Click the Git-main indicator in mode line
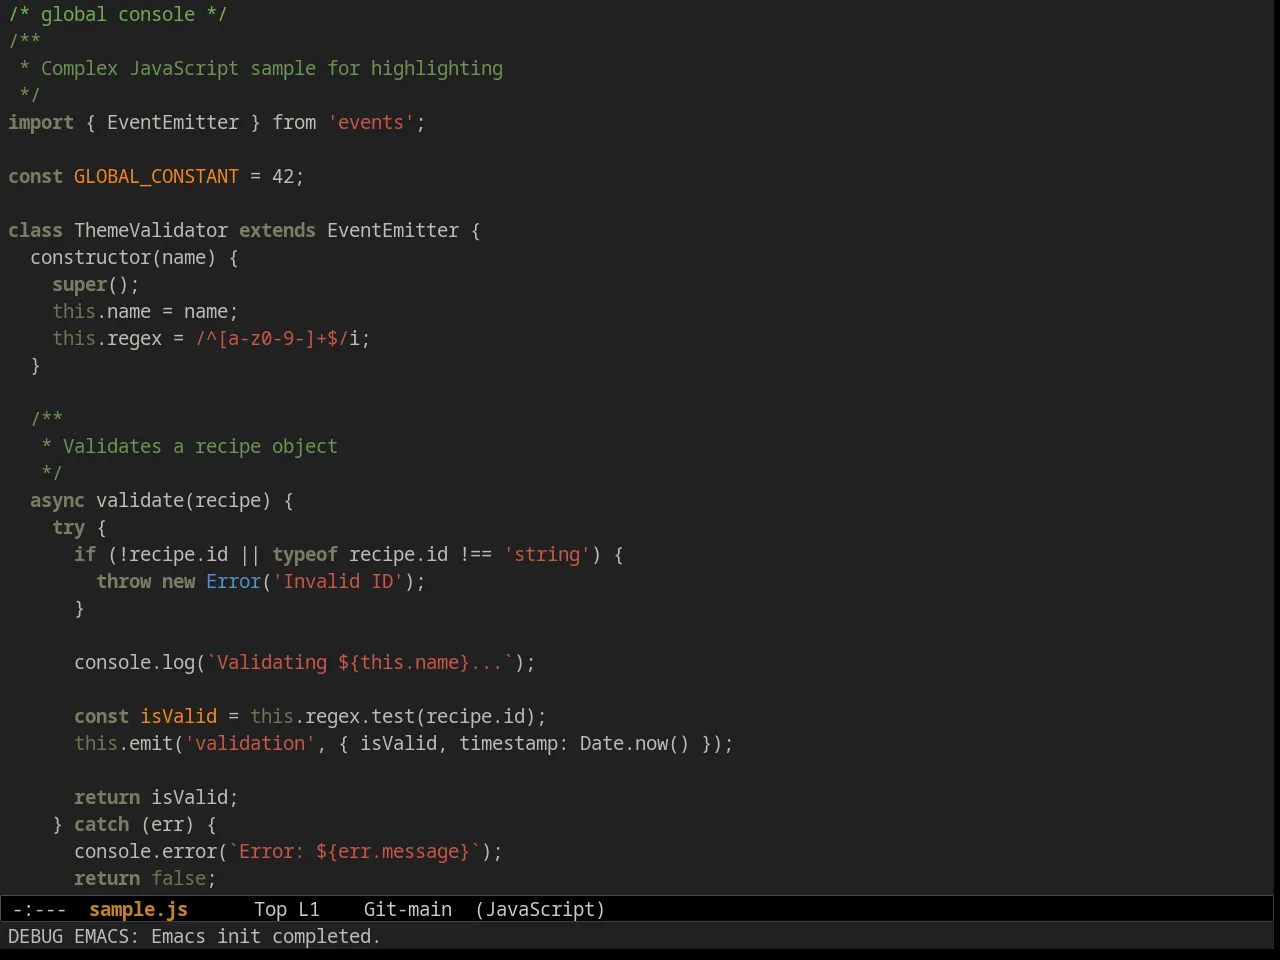 pos(407,909)
